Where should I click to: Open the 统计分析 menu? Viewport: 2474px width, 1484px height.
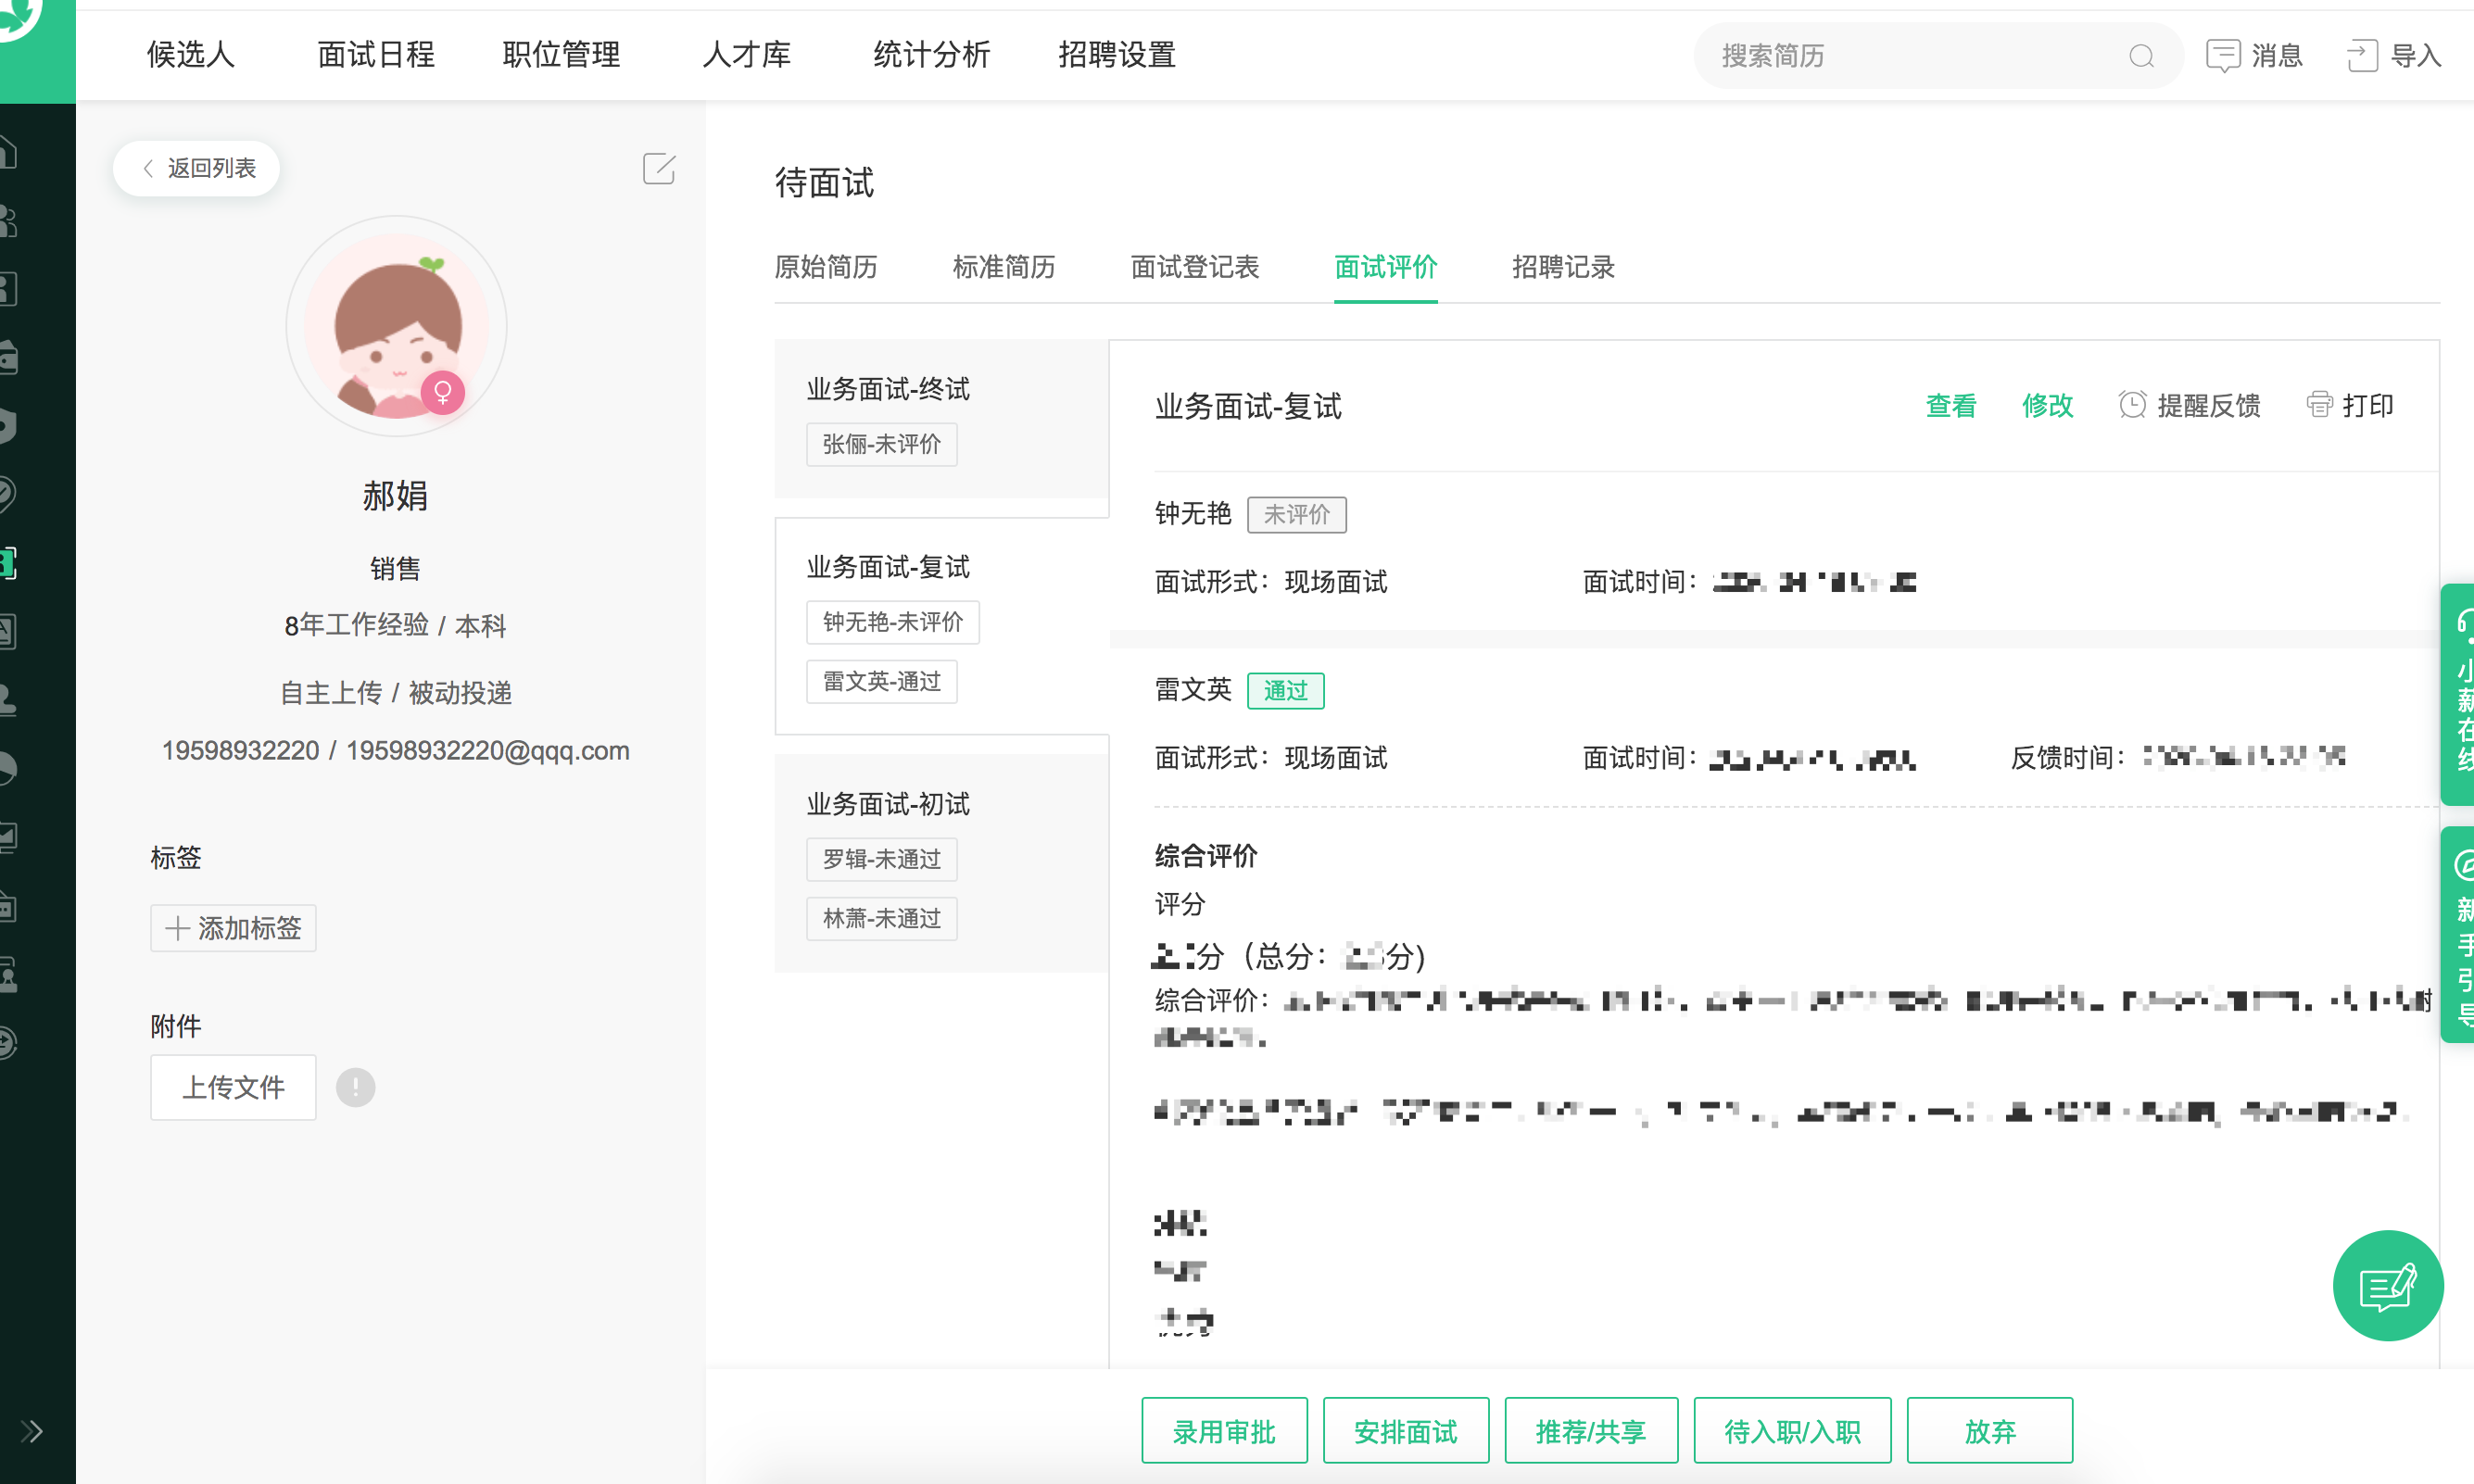[x=932, y=54]
